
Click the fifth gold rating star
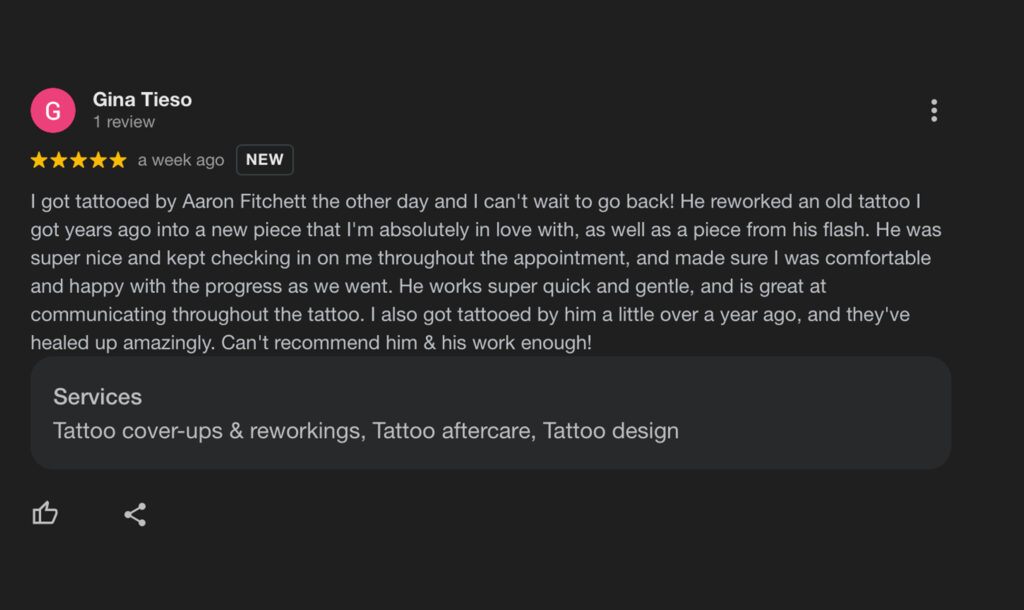coord(118,160)
